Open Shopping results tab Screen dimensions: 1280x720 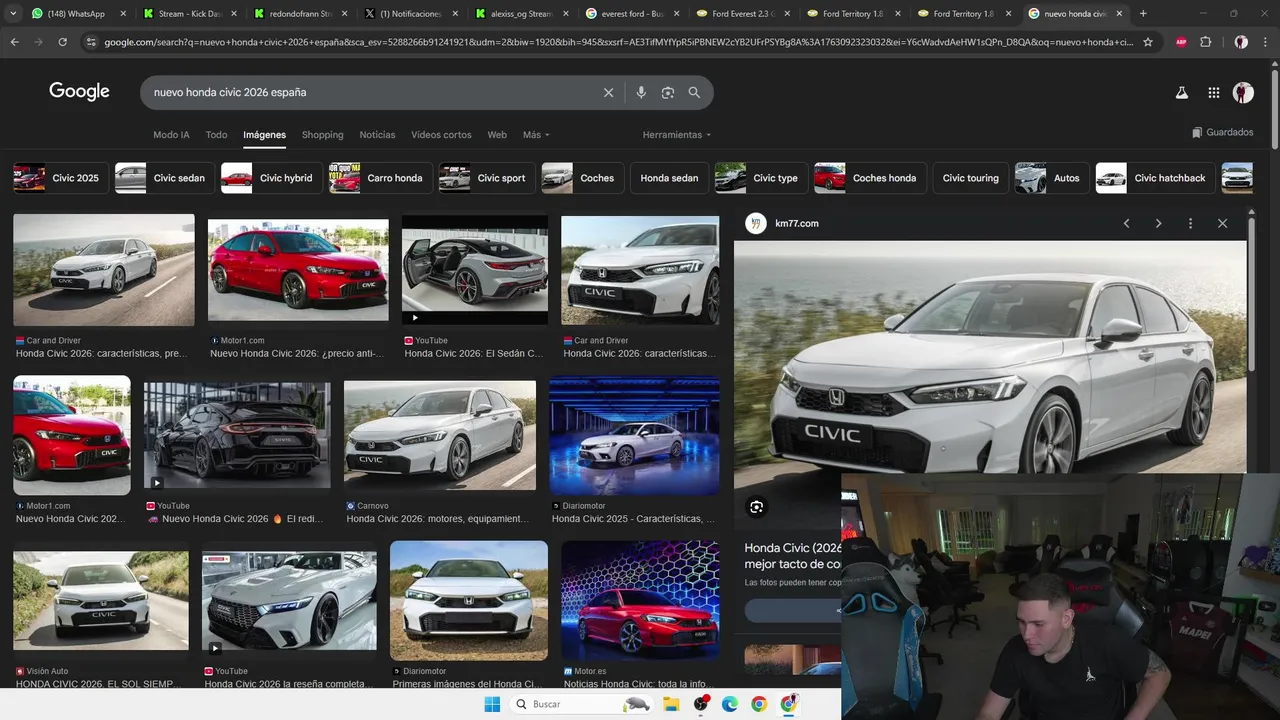click(x=322, y=135)
